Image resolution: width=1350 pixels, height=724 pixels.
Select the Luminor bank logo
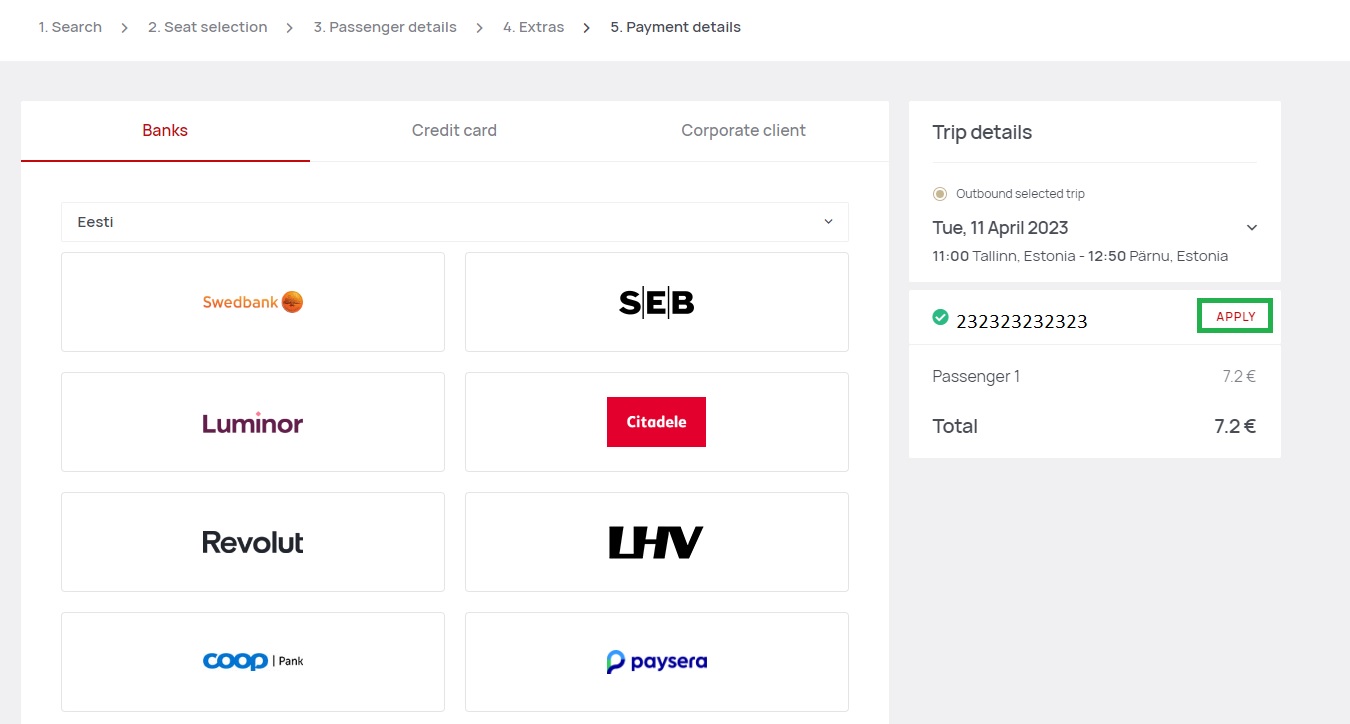[253, 422]
